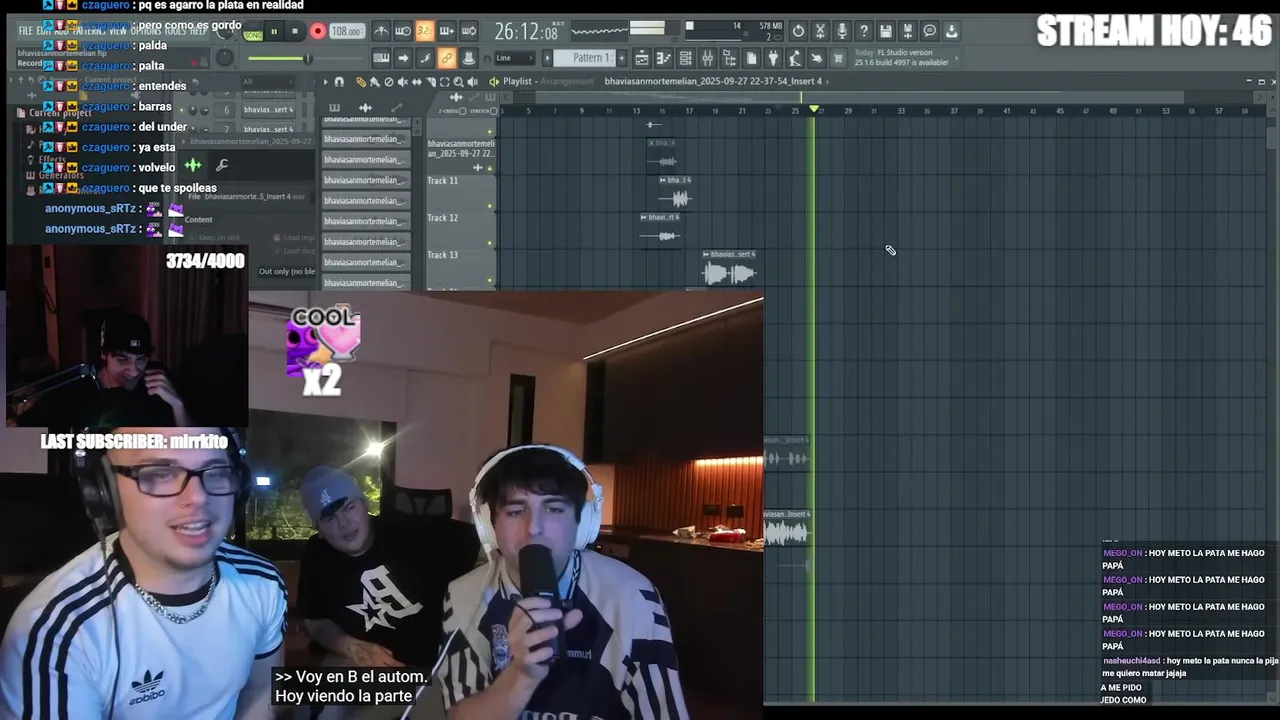
Task: Select the playlist Slice tool
Action: [430, 82]
